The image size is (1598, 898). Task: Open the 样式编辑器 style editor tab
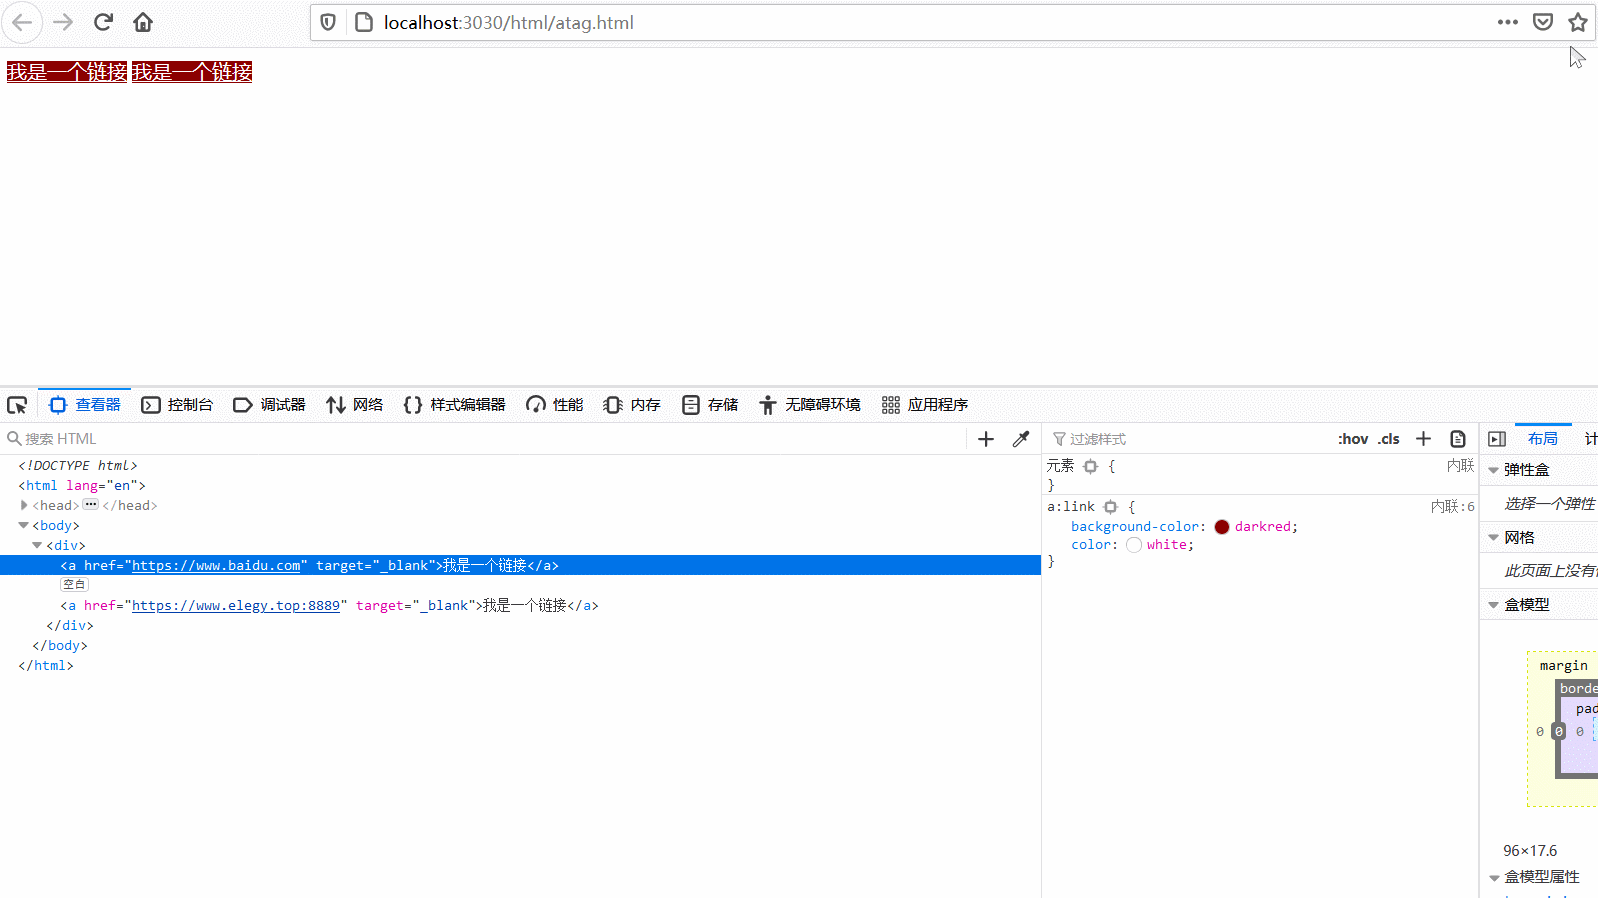(x=454, y=405)
